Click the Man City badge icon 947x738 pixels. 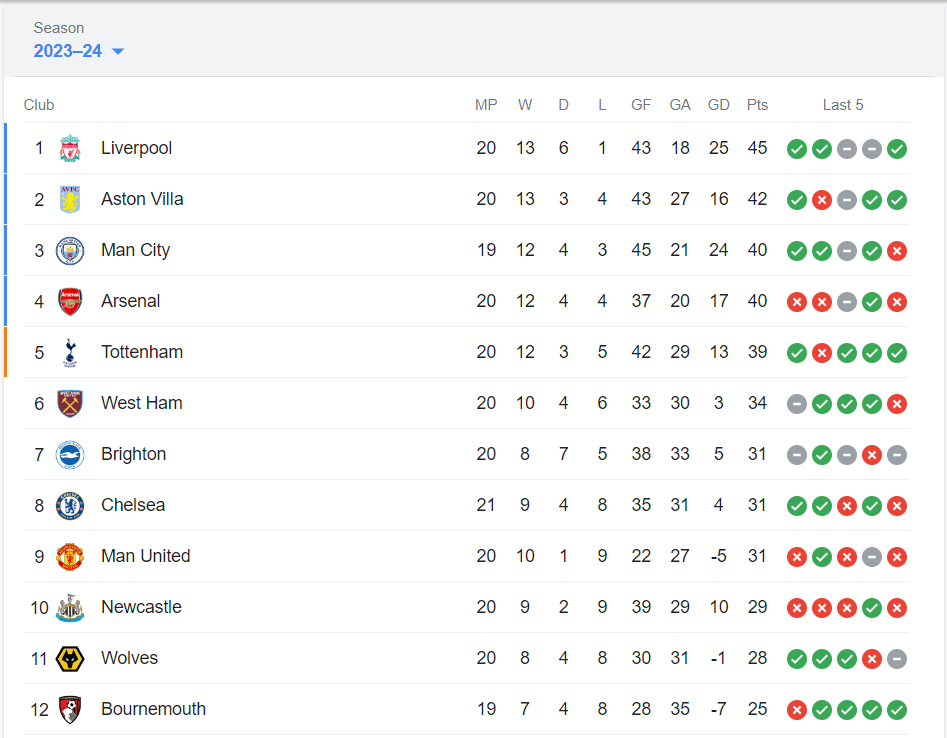pos(70,251)
